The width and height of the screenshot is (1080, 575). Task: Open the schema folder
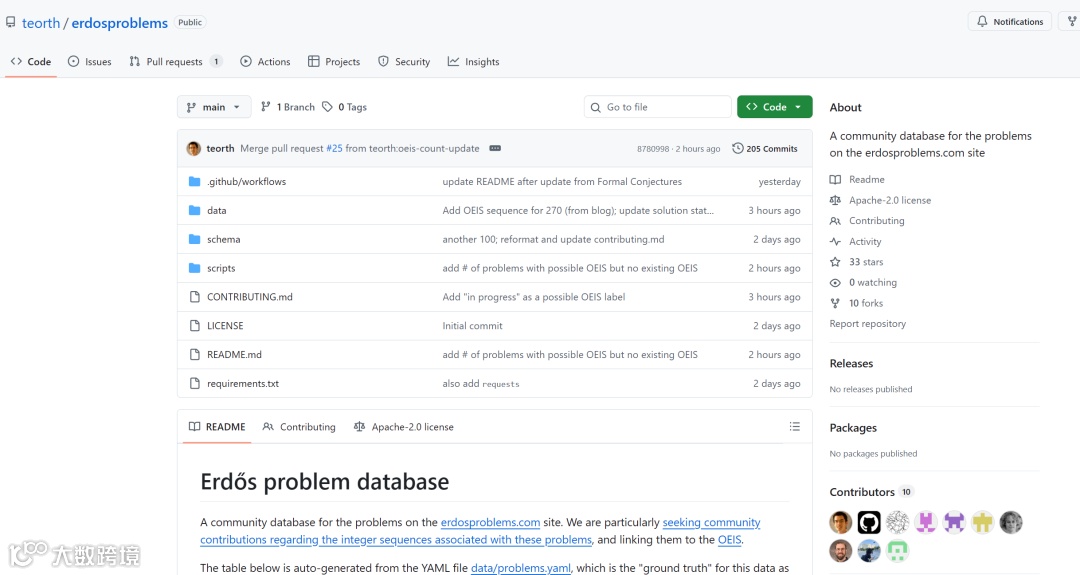click(224, 239)
